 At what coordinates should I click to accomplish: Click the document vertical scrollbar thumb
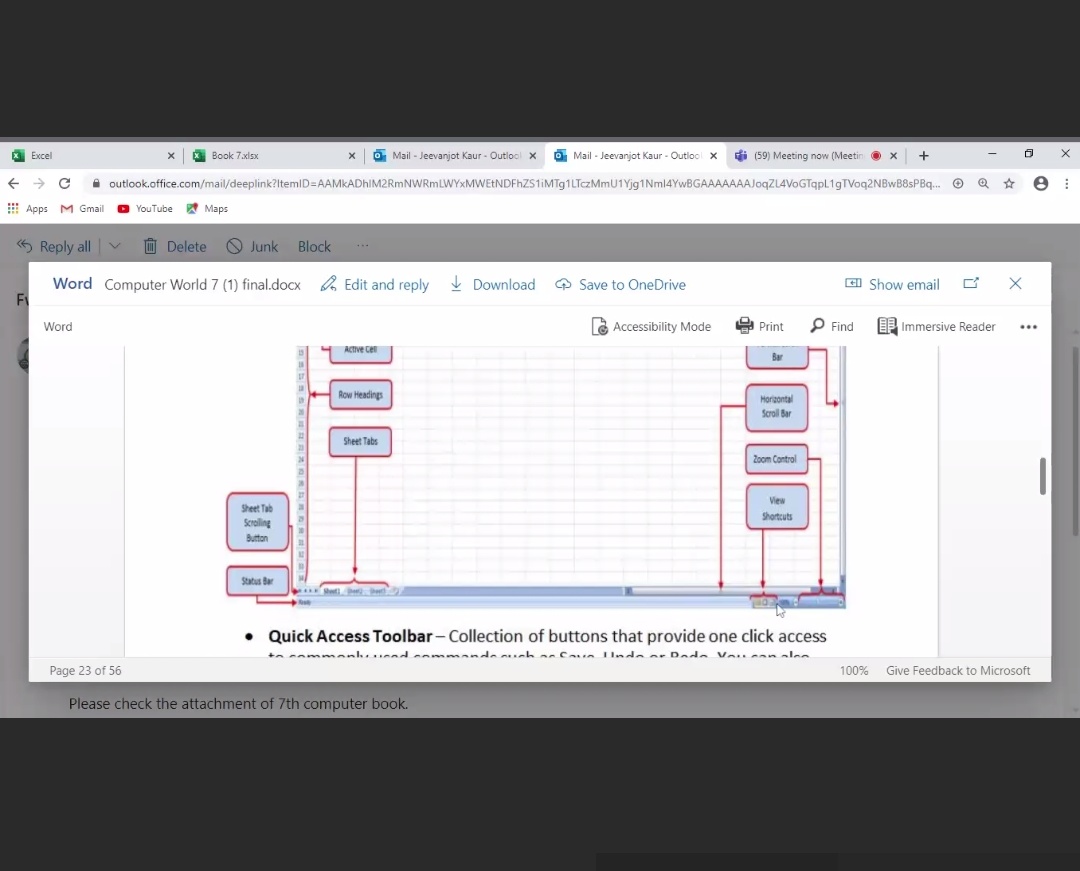click(1043, 476)
